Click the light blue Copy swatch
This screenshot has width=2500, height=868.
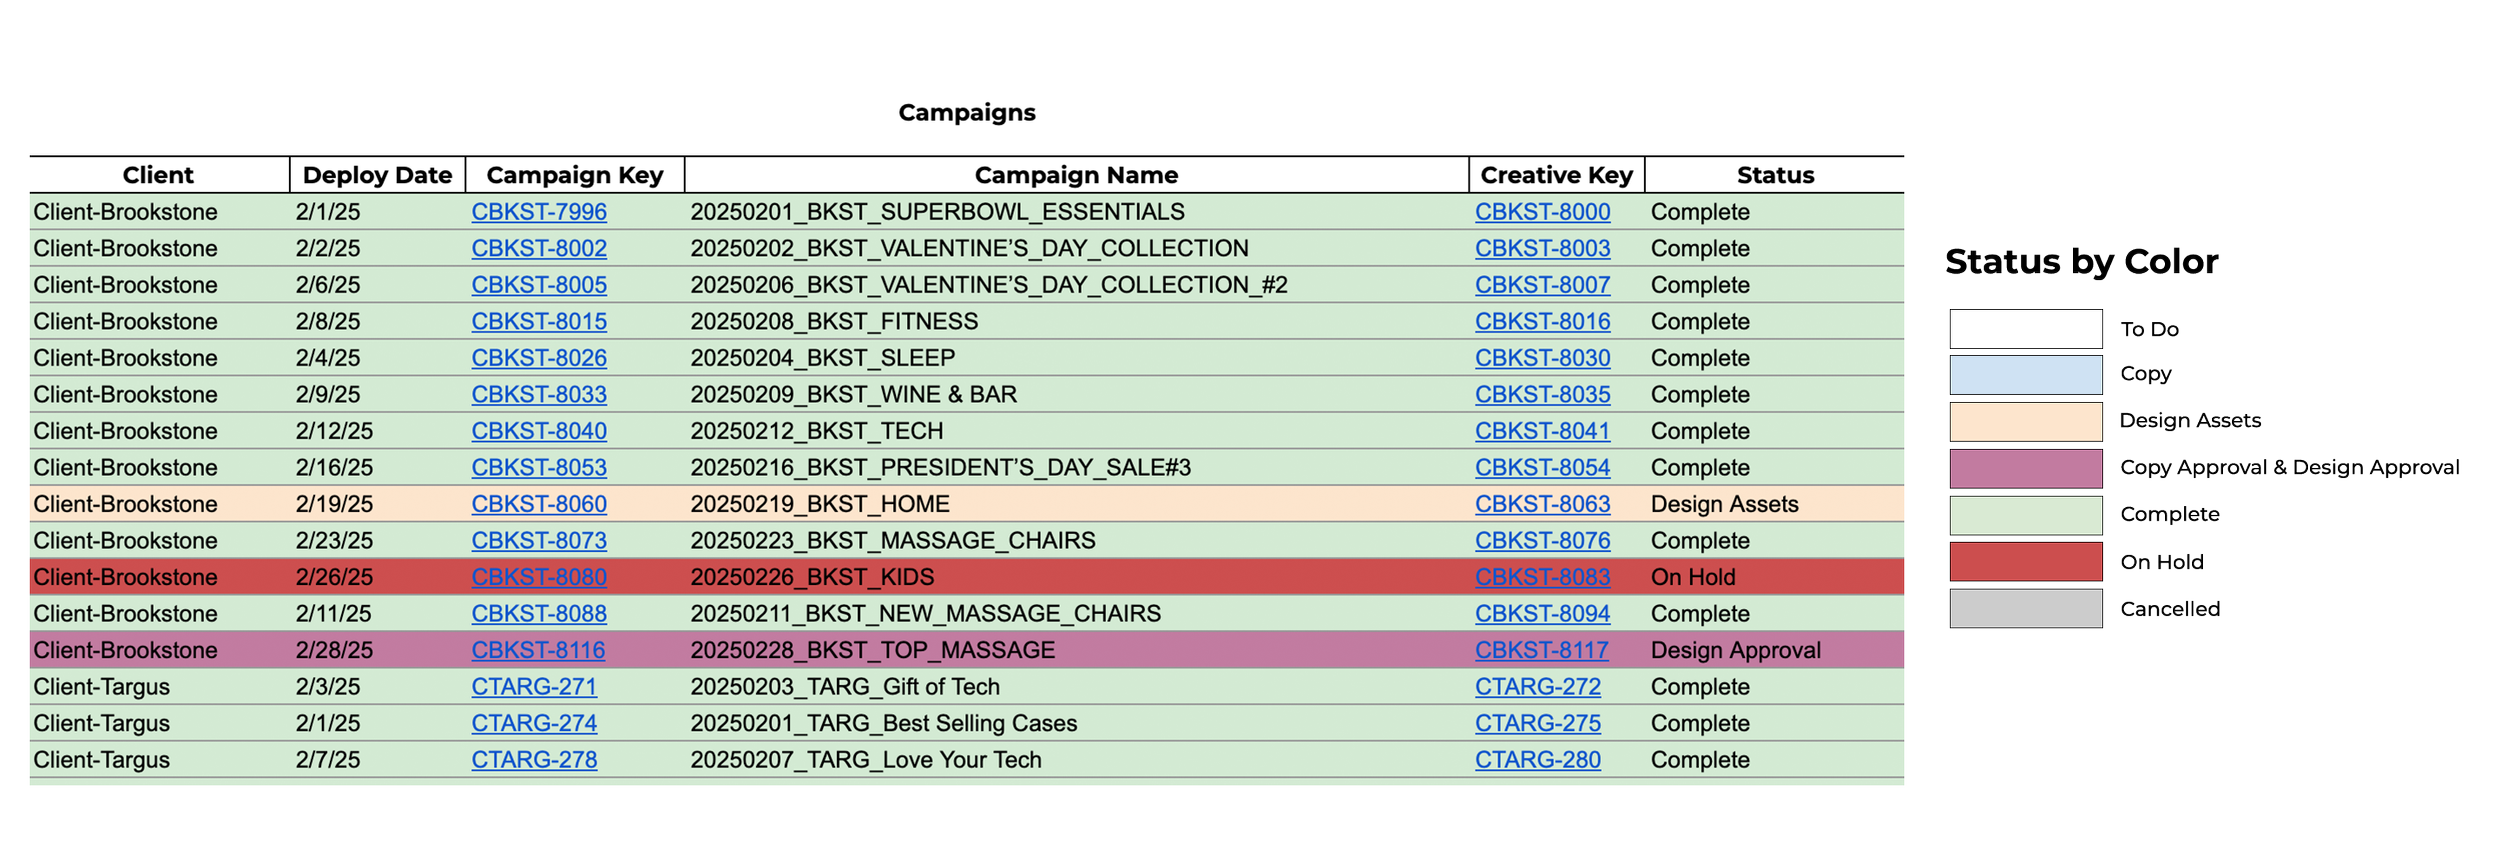tap(2026, 375)
